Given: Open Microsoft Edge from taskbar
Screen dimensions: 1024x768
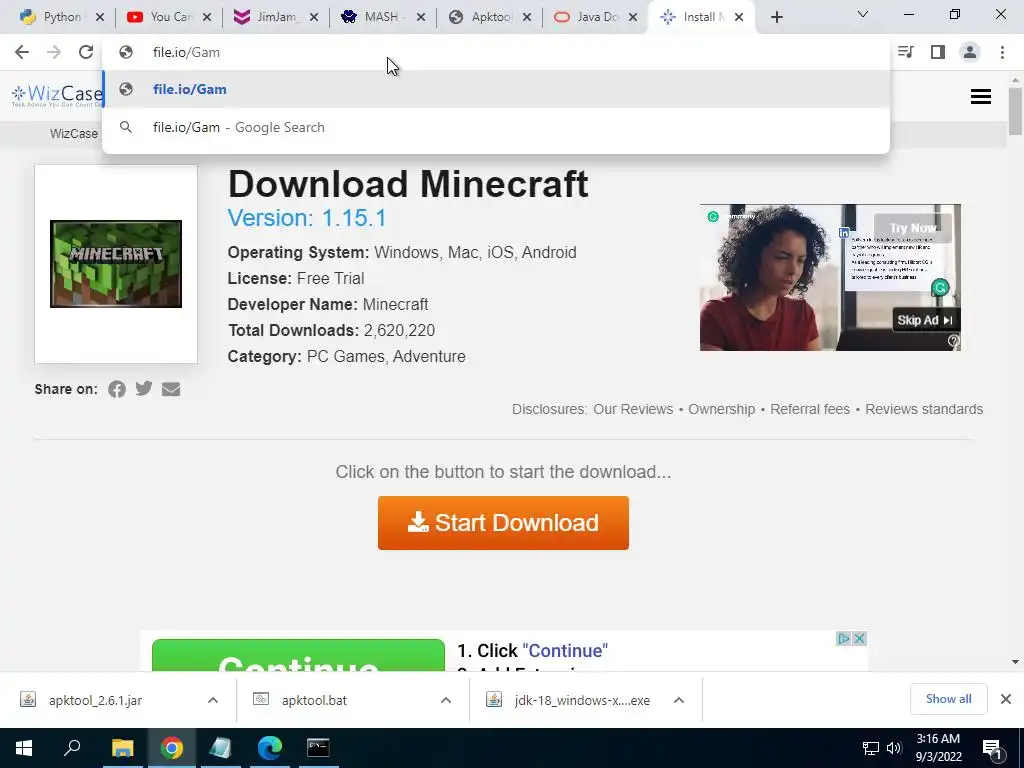Looking at the screenshot, I should point(269,748).
